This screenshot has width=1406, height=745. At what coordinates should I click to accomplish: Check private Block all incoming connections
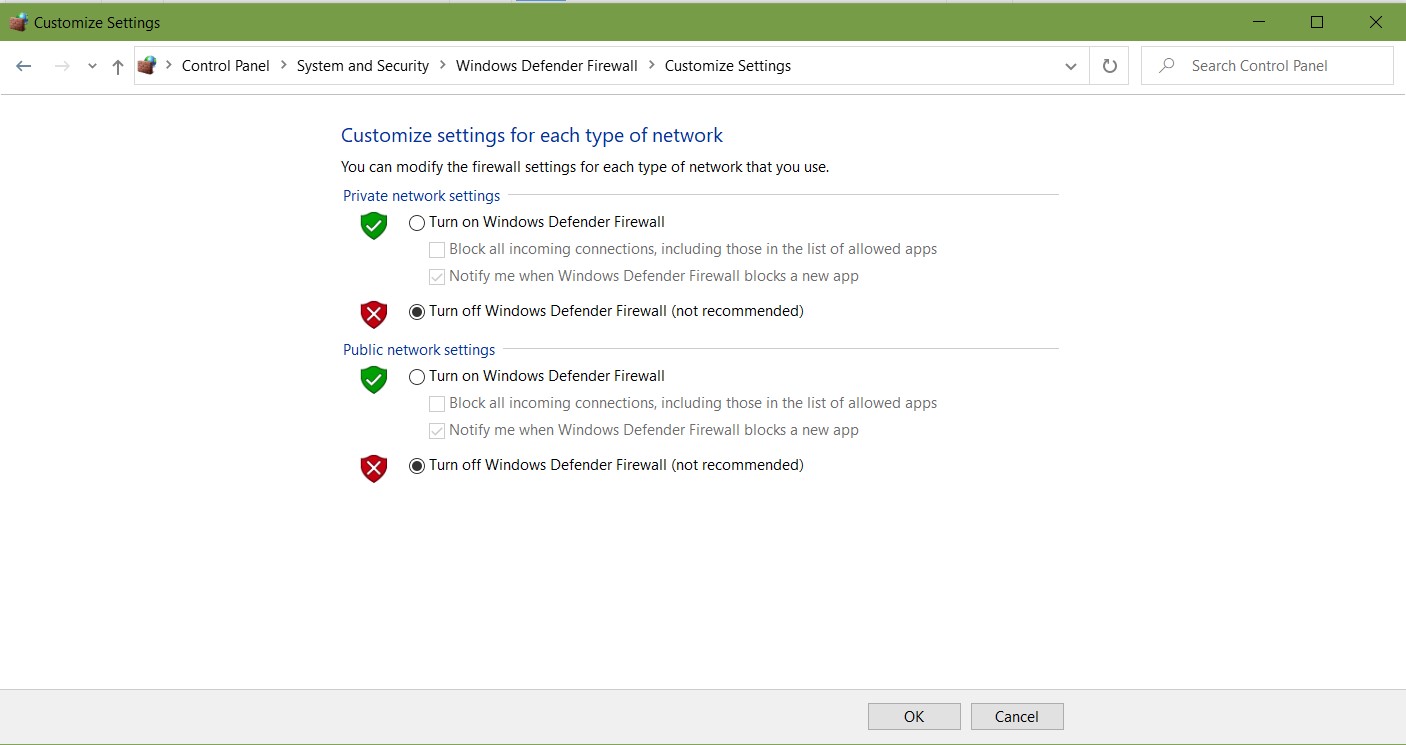pyautogui.click(x=437, y=250)
